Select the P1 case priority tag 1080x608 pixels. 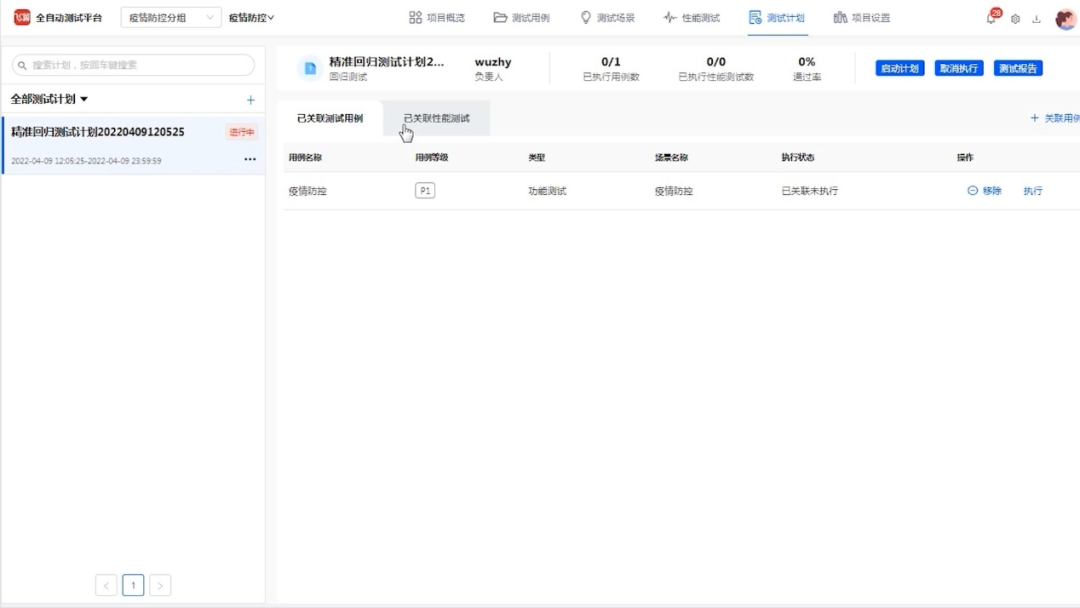click(424, 190)
